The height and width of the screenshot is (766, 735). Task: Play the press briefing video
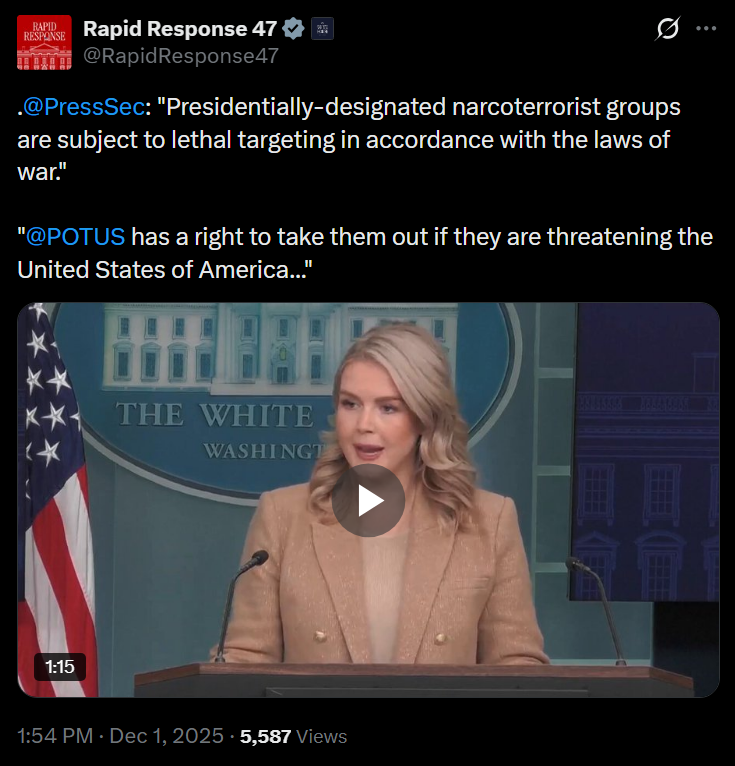(x=368, y=500)
